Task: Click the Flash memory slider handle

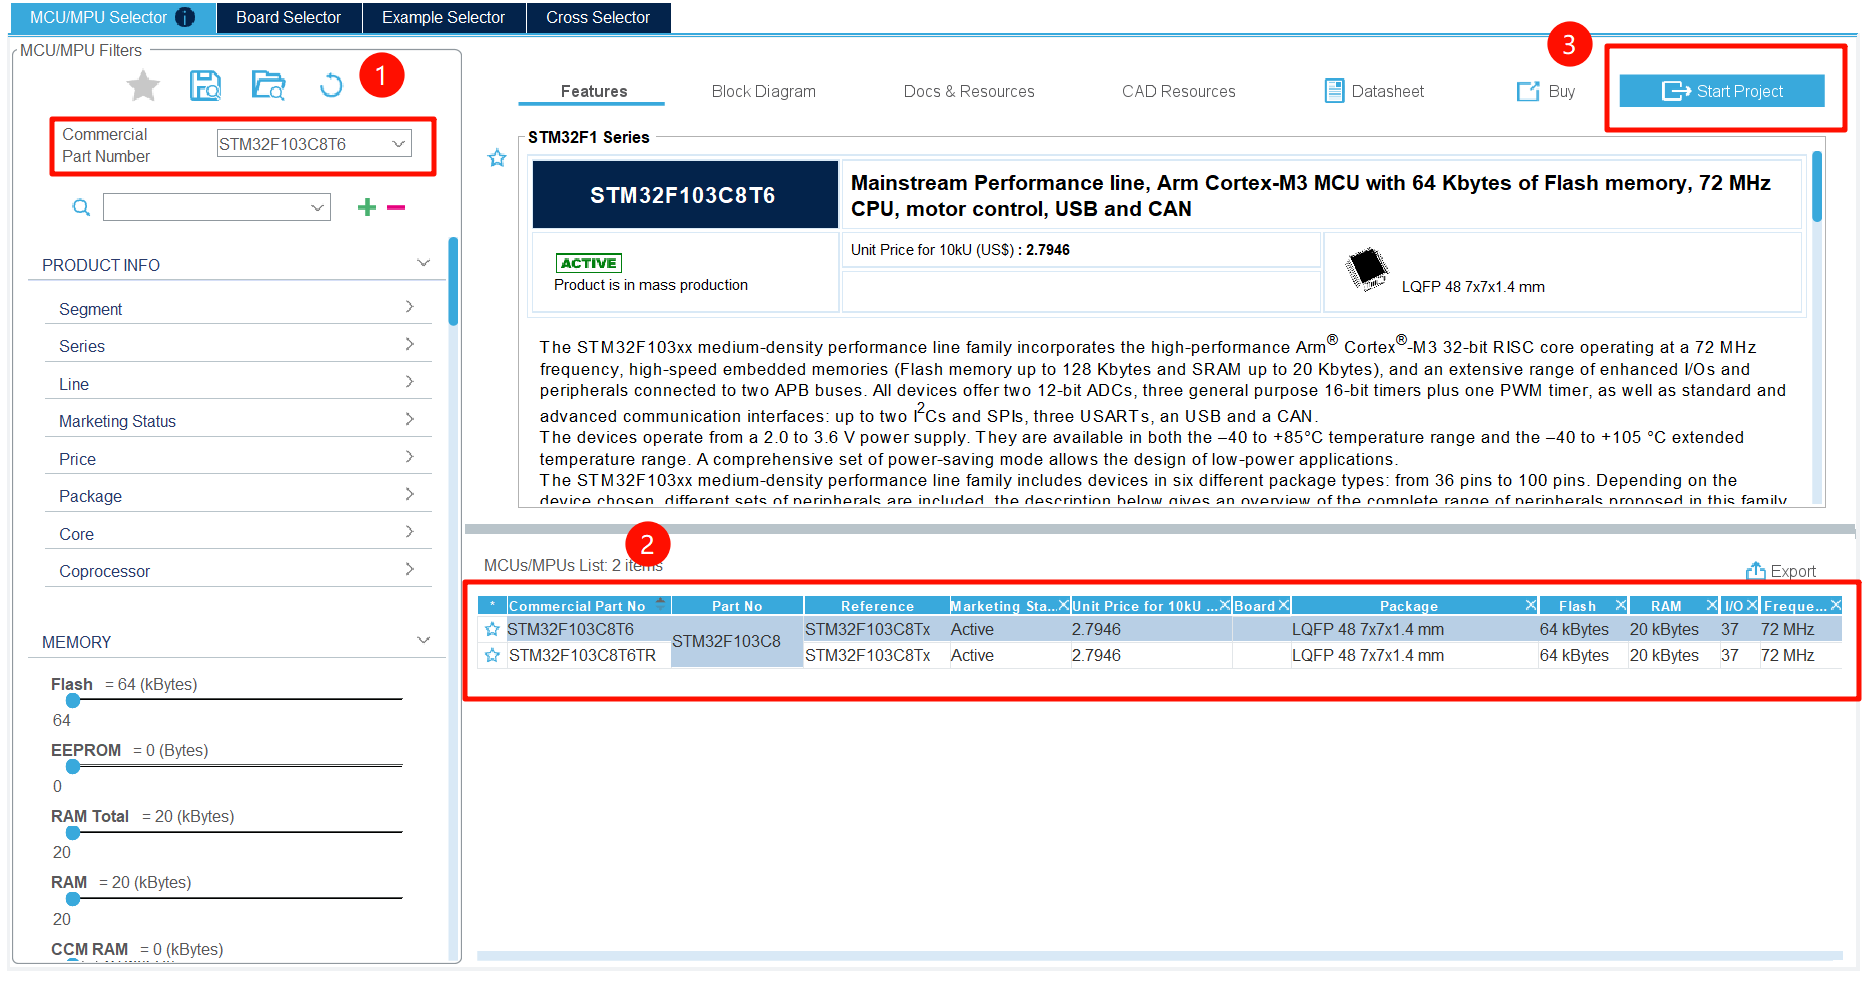Action: pos(73,700)
